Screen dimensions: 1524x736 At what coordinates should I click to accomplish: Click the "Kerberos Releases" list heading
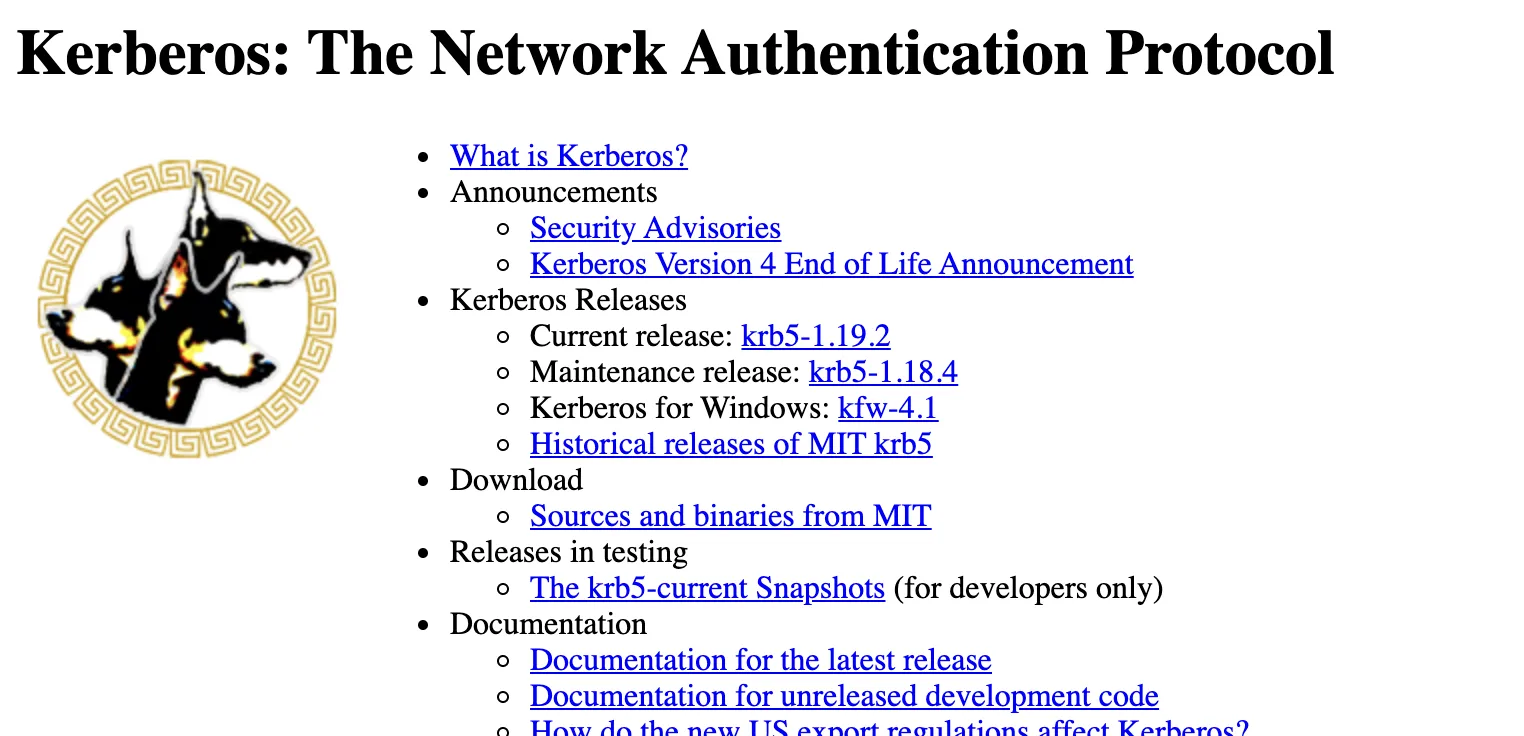pyautogui.click(x=568, y=300)
